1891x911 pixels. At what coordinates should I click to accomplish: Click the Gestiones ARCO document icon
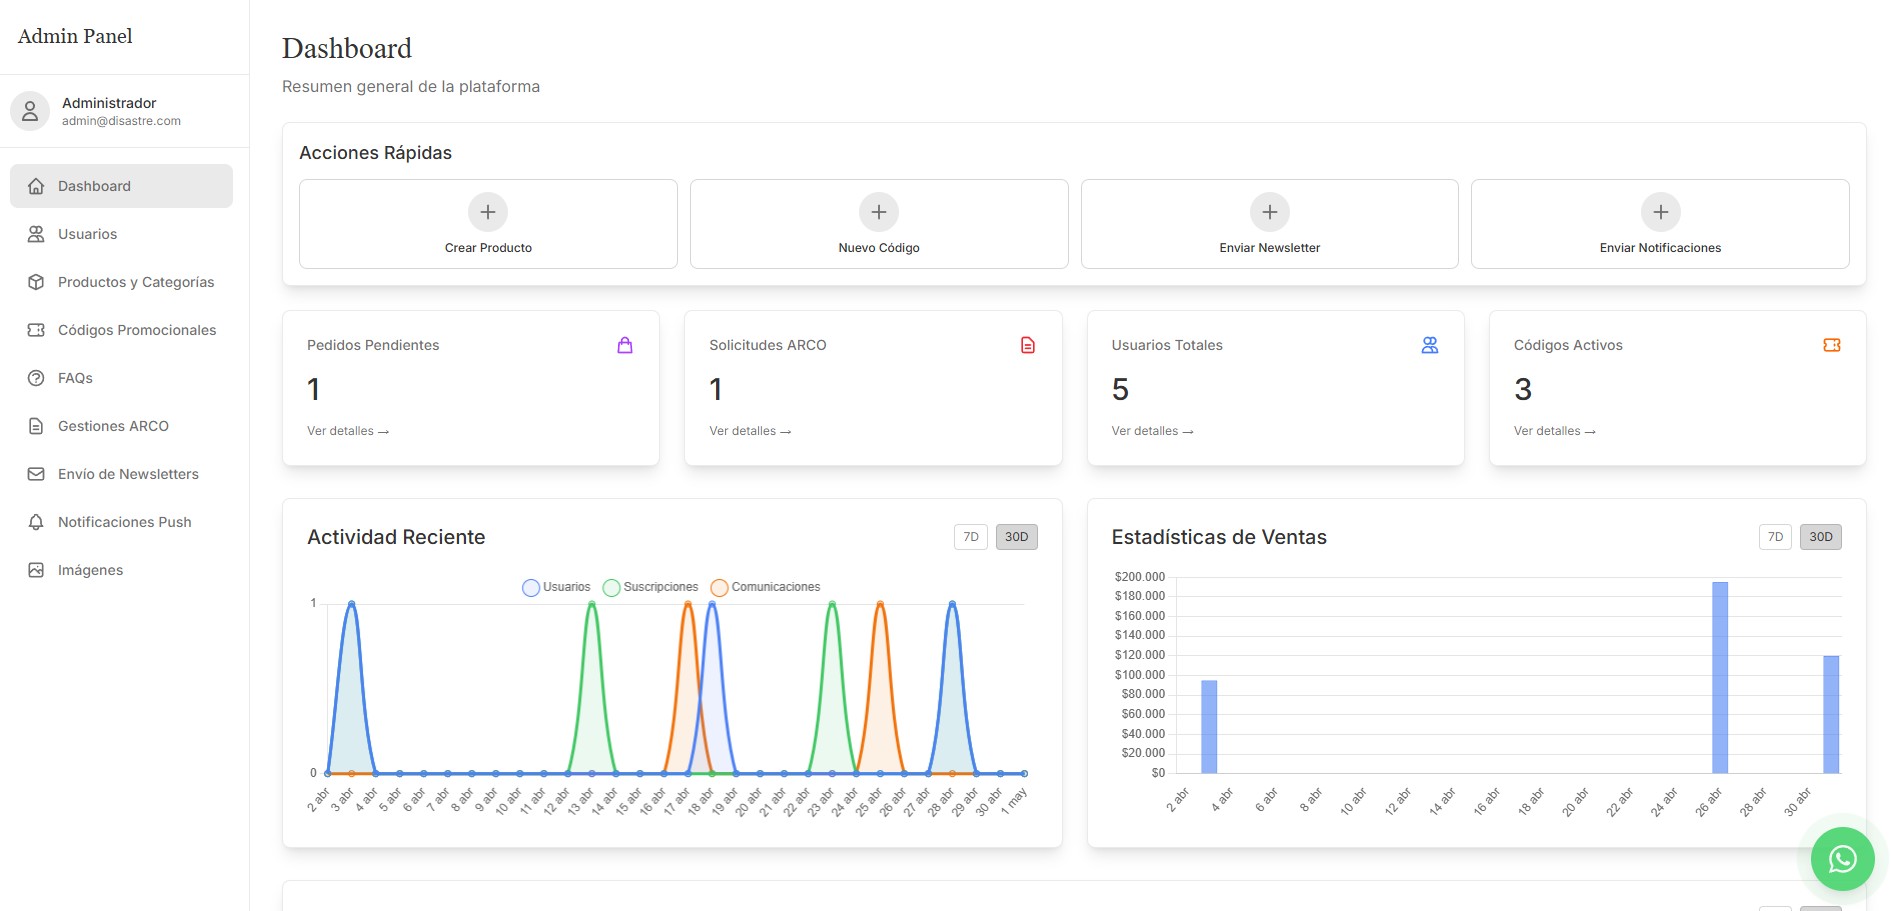36,426
